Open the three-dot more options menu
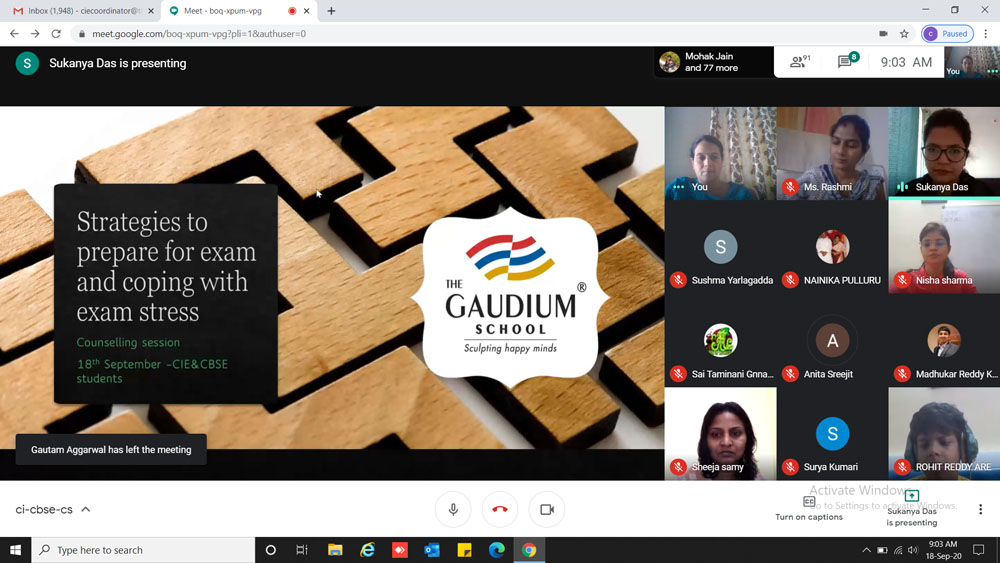This screenshot has height=563, width=1000. click(980, 509)
